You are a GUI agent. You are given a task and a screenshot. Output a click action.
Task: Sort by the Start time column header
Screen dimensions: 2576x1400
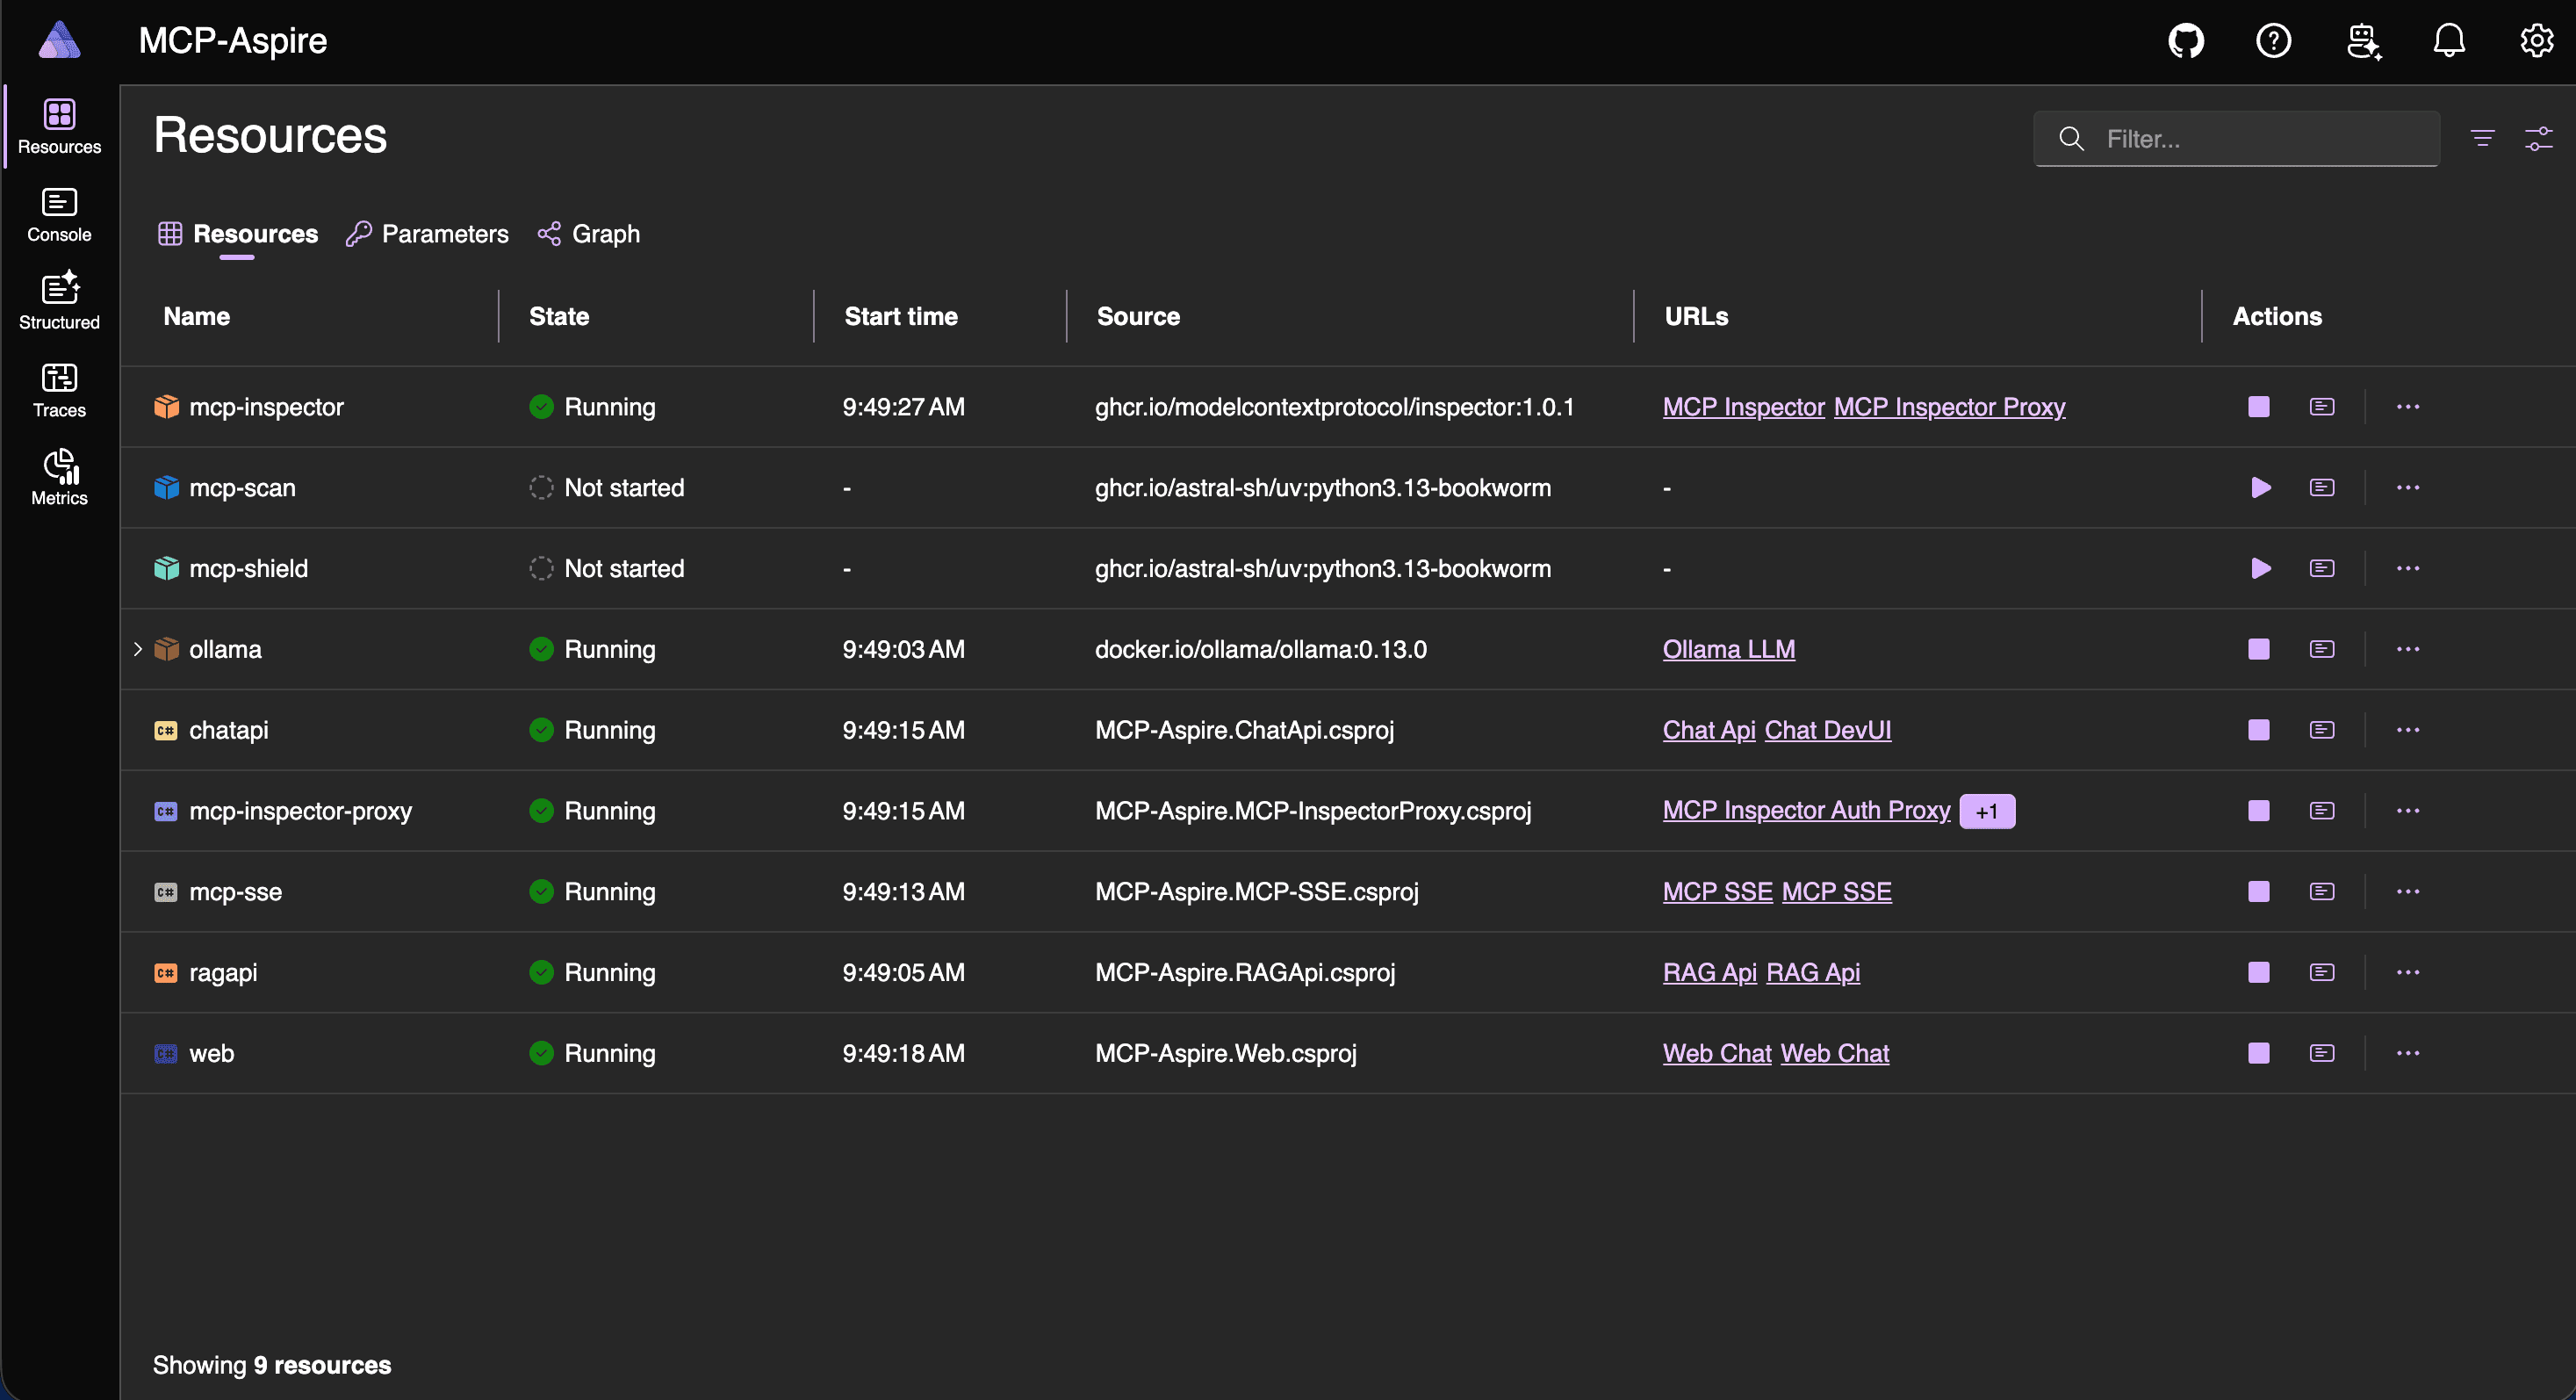click(x=901, y=317)
